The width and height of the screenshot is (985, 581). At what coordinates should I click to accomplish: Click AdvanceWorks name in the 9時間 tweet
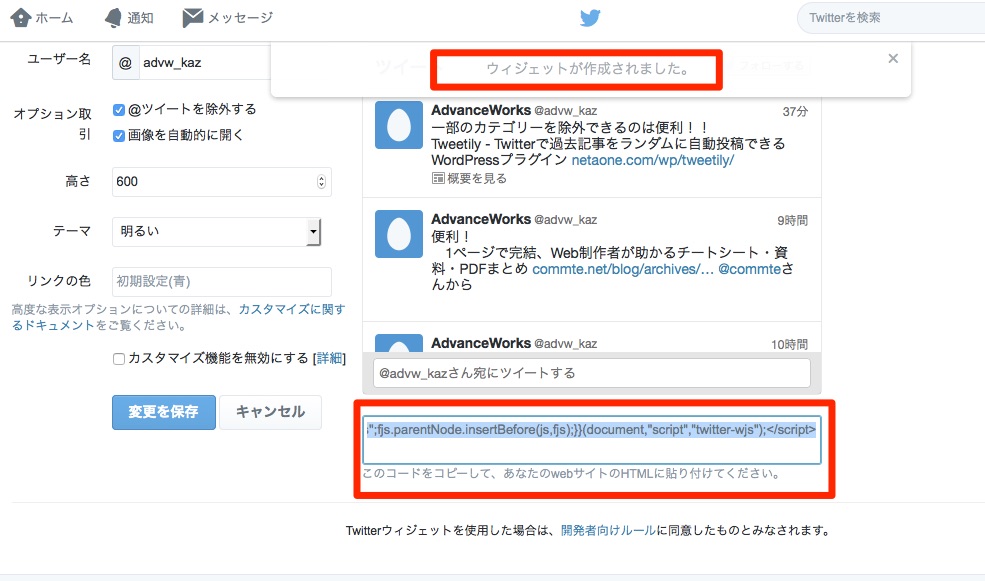(481, 219)
